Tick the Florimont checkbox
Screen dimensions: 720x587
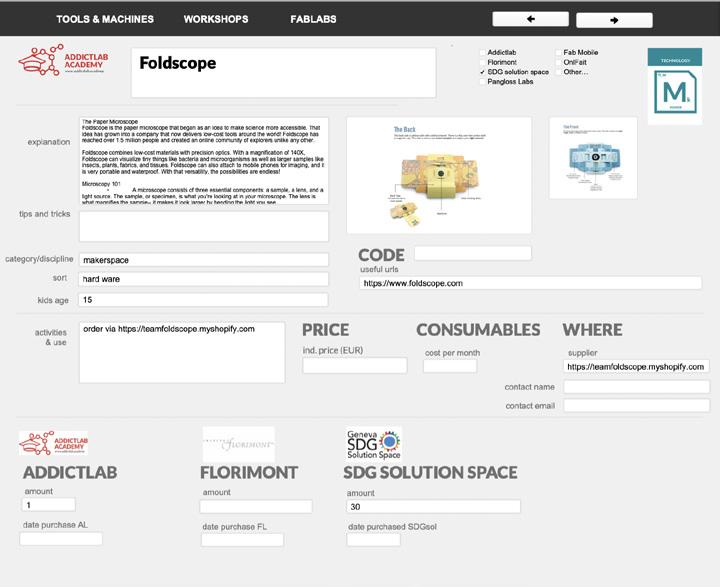coord(482,62)
